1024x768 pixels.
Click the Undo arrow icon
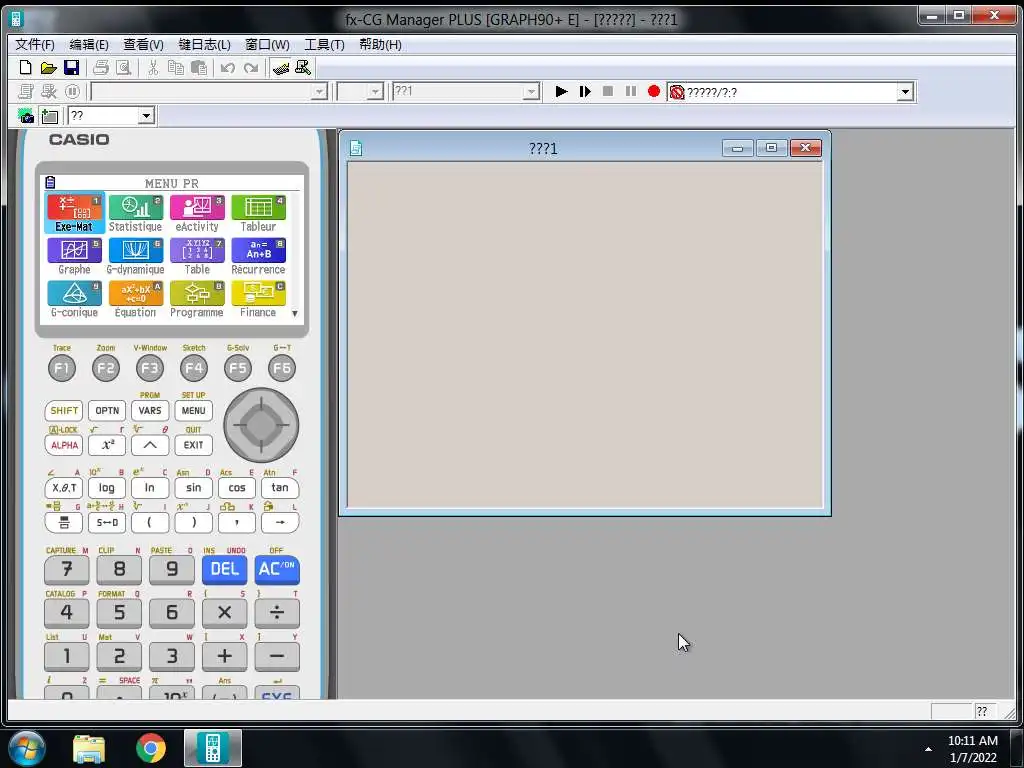(x=227, y=67)
